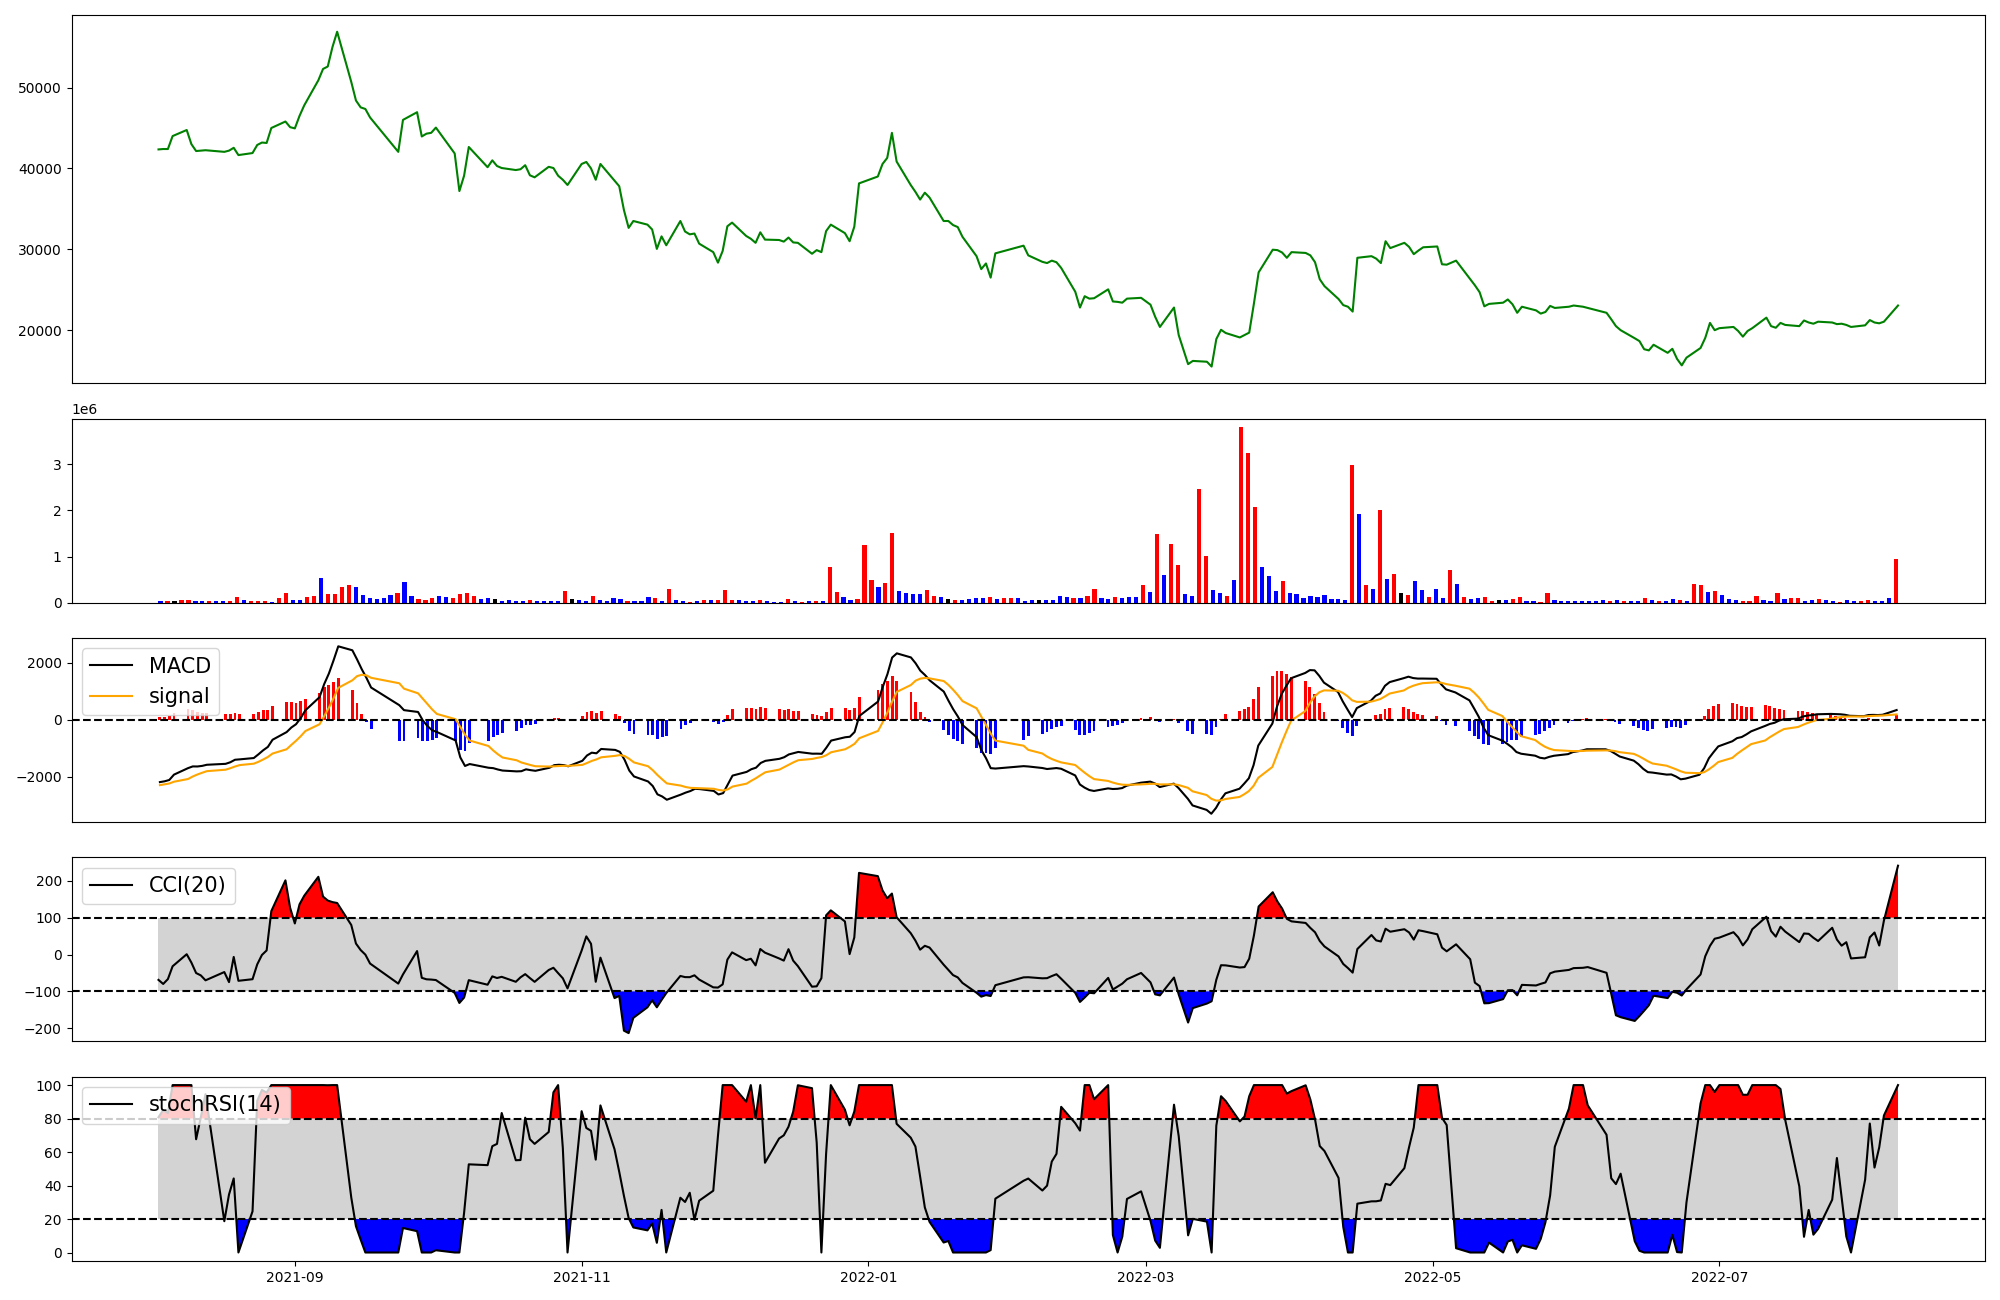Click the 1e6 volume scale label
2000x1300 pixels.
pyautogui.click(x=84, y=410)
